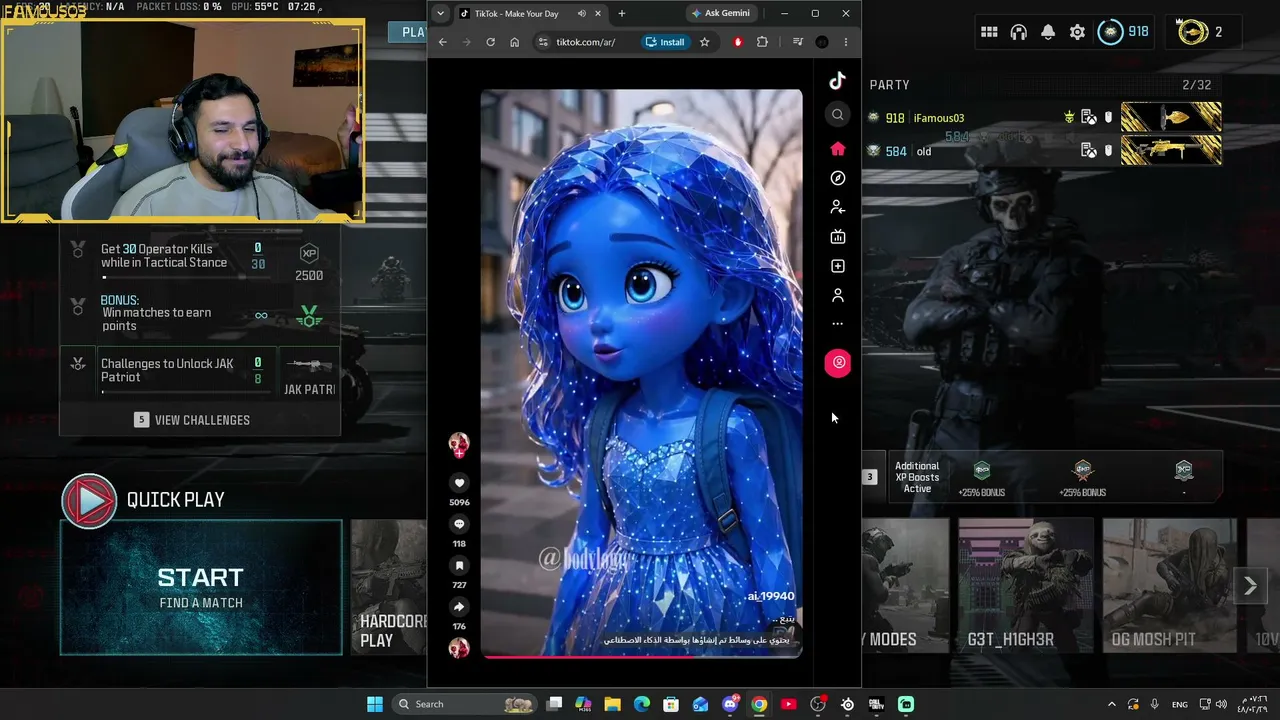The image size is (1280, 720).
Task: Select the Hardcore Quick Play card
Action: 389,587
